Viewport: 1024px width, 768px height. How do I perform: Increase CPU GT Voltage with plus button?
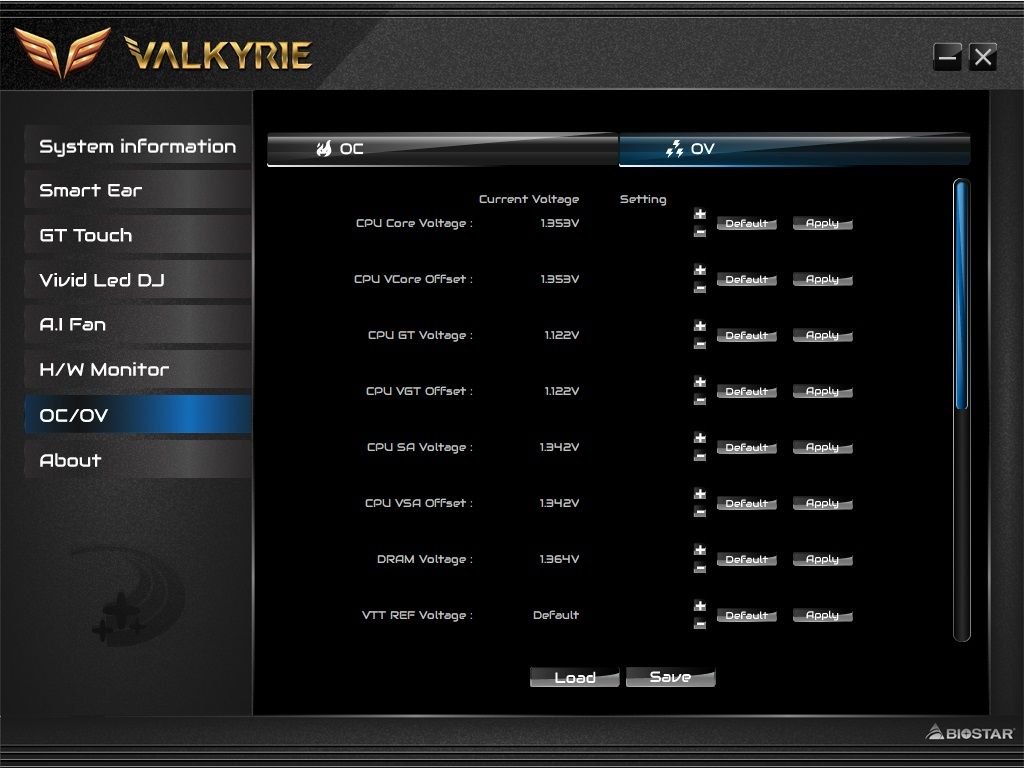(x=699, y=327)
